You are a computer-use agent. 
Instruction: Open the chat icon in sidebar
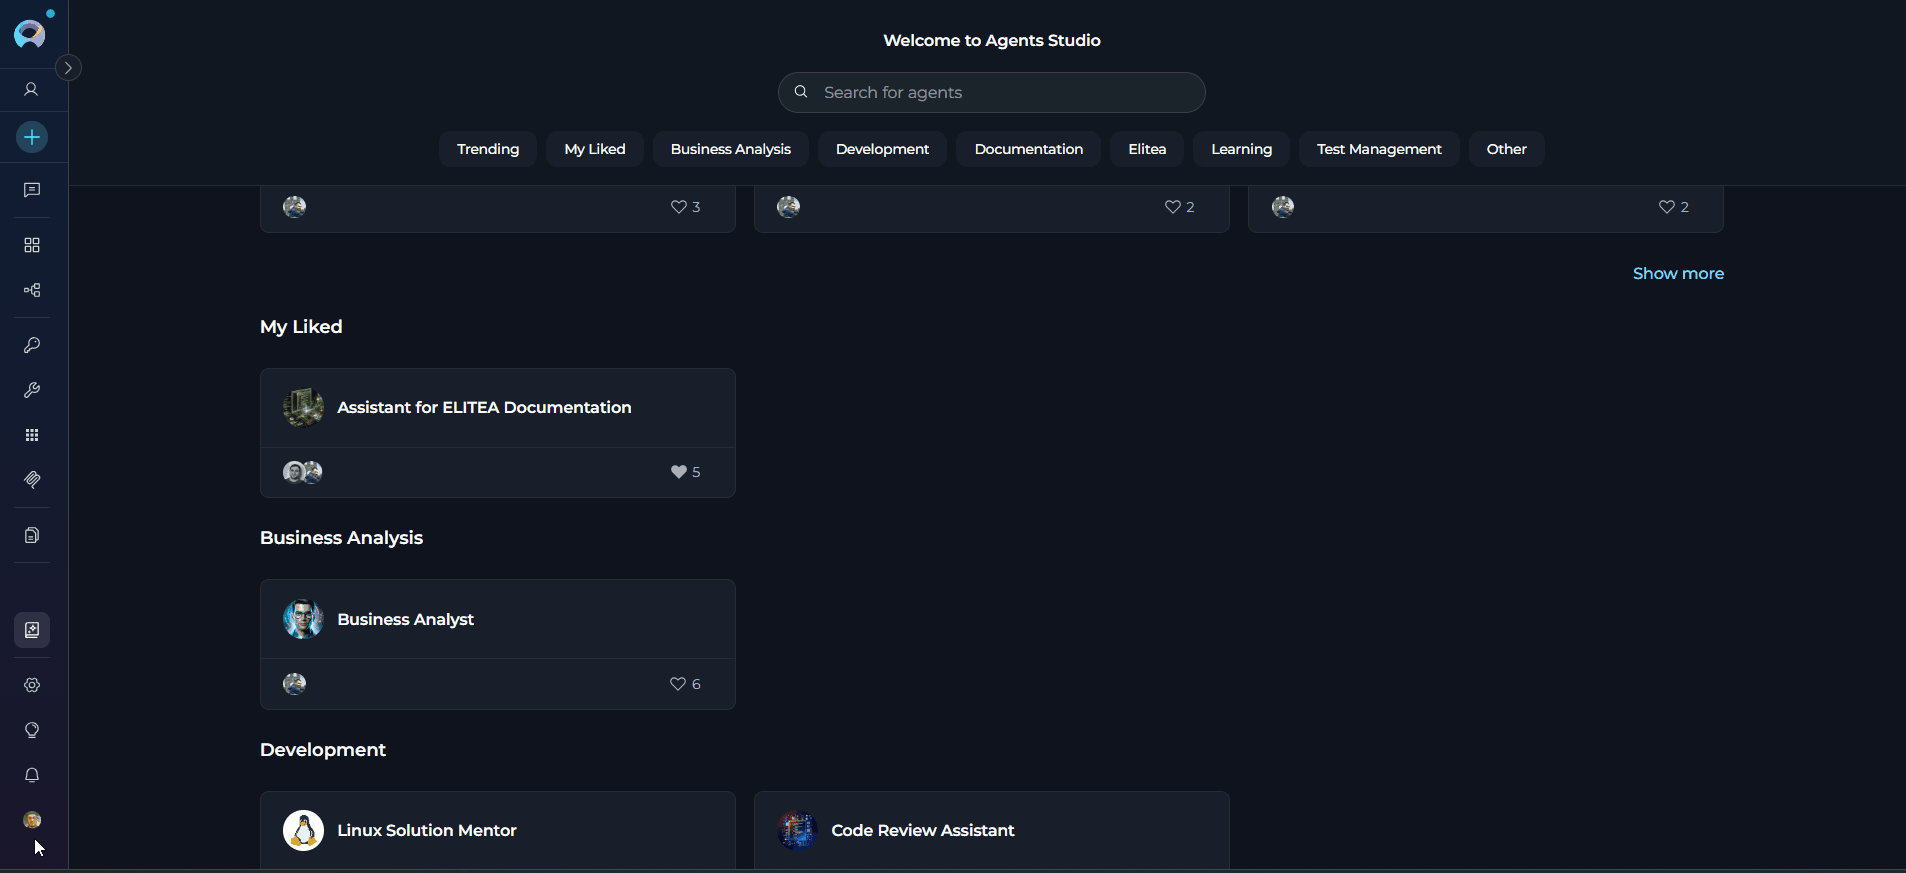tap(32, 190)
